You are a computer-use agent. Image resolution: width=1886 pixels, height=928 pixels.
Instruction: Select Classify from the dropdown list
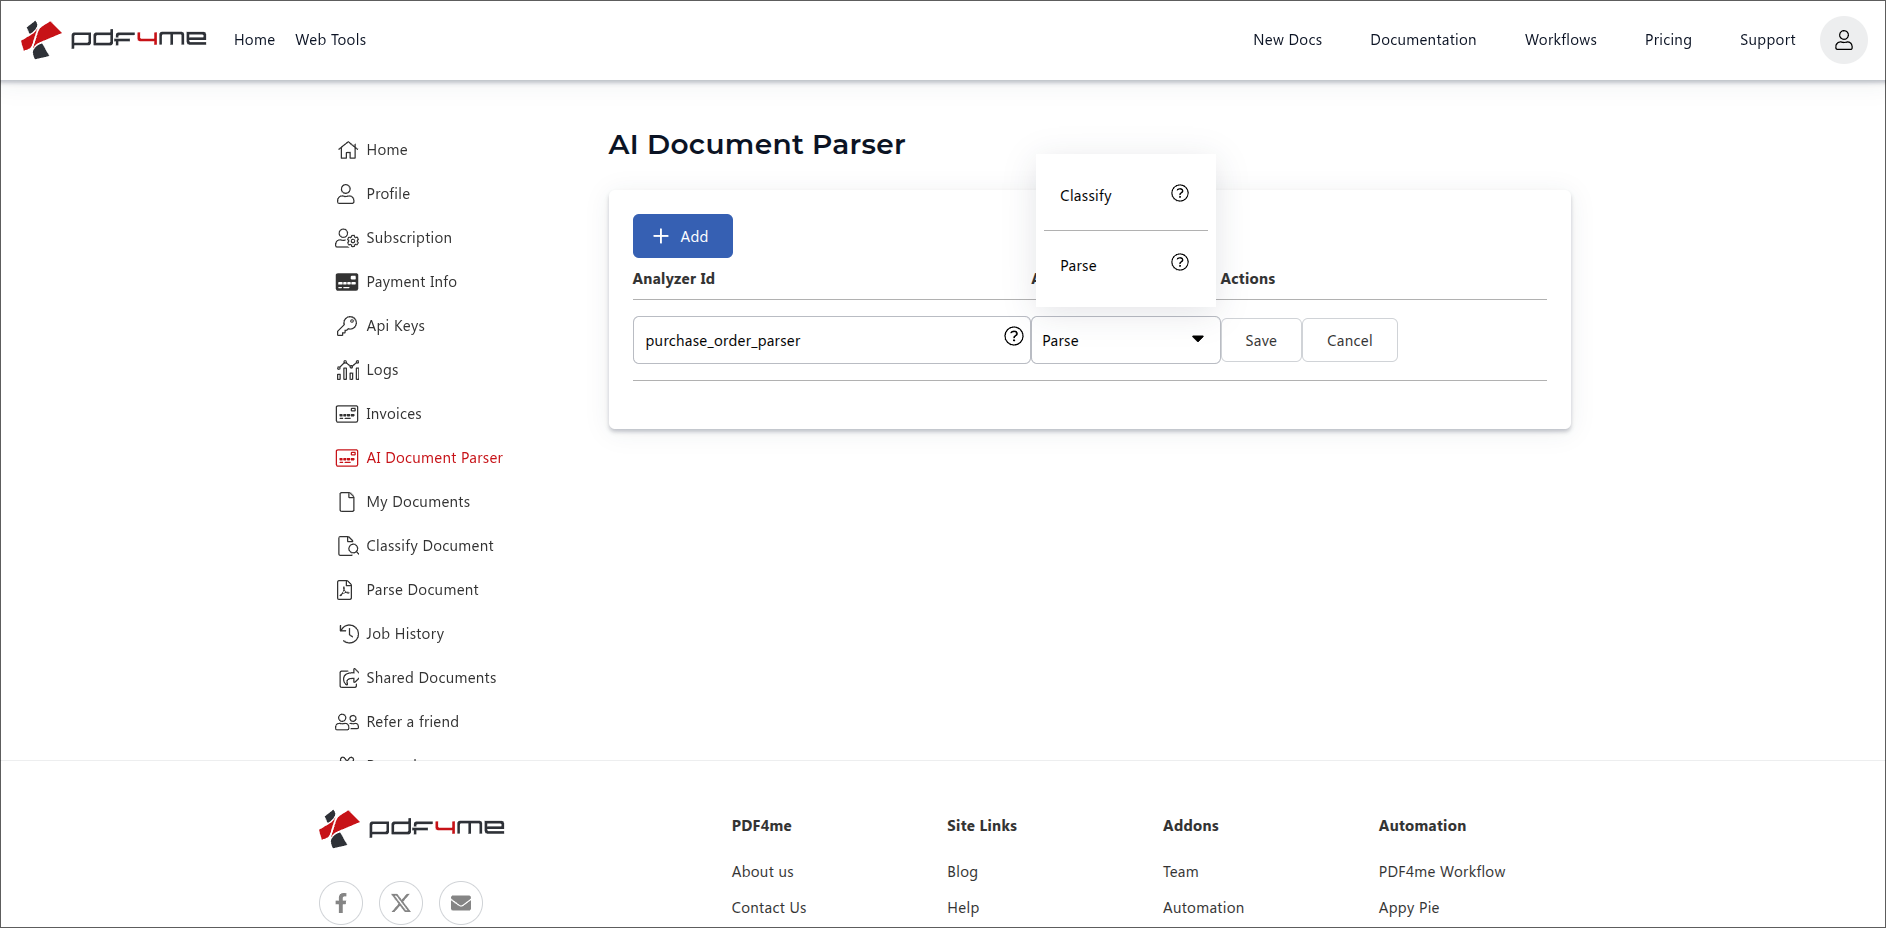click(x=1125, y=196)
